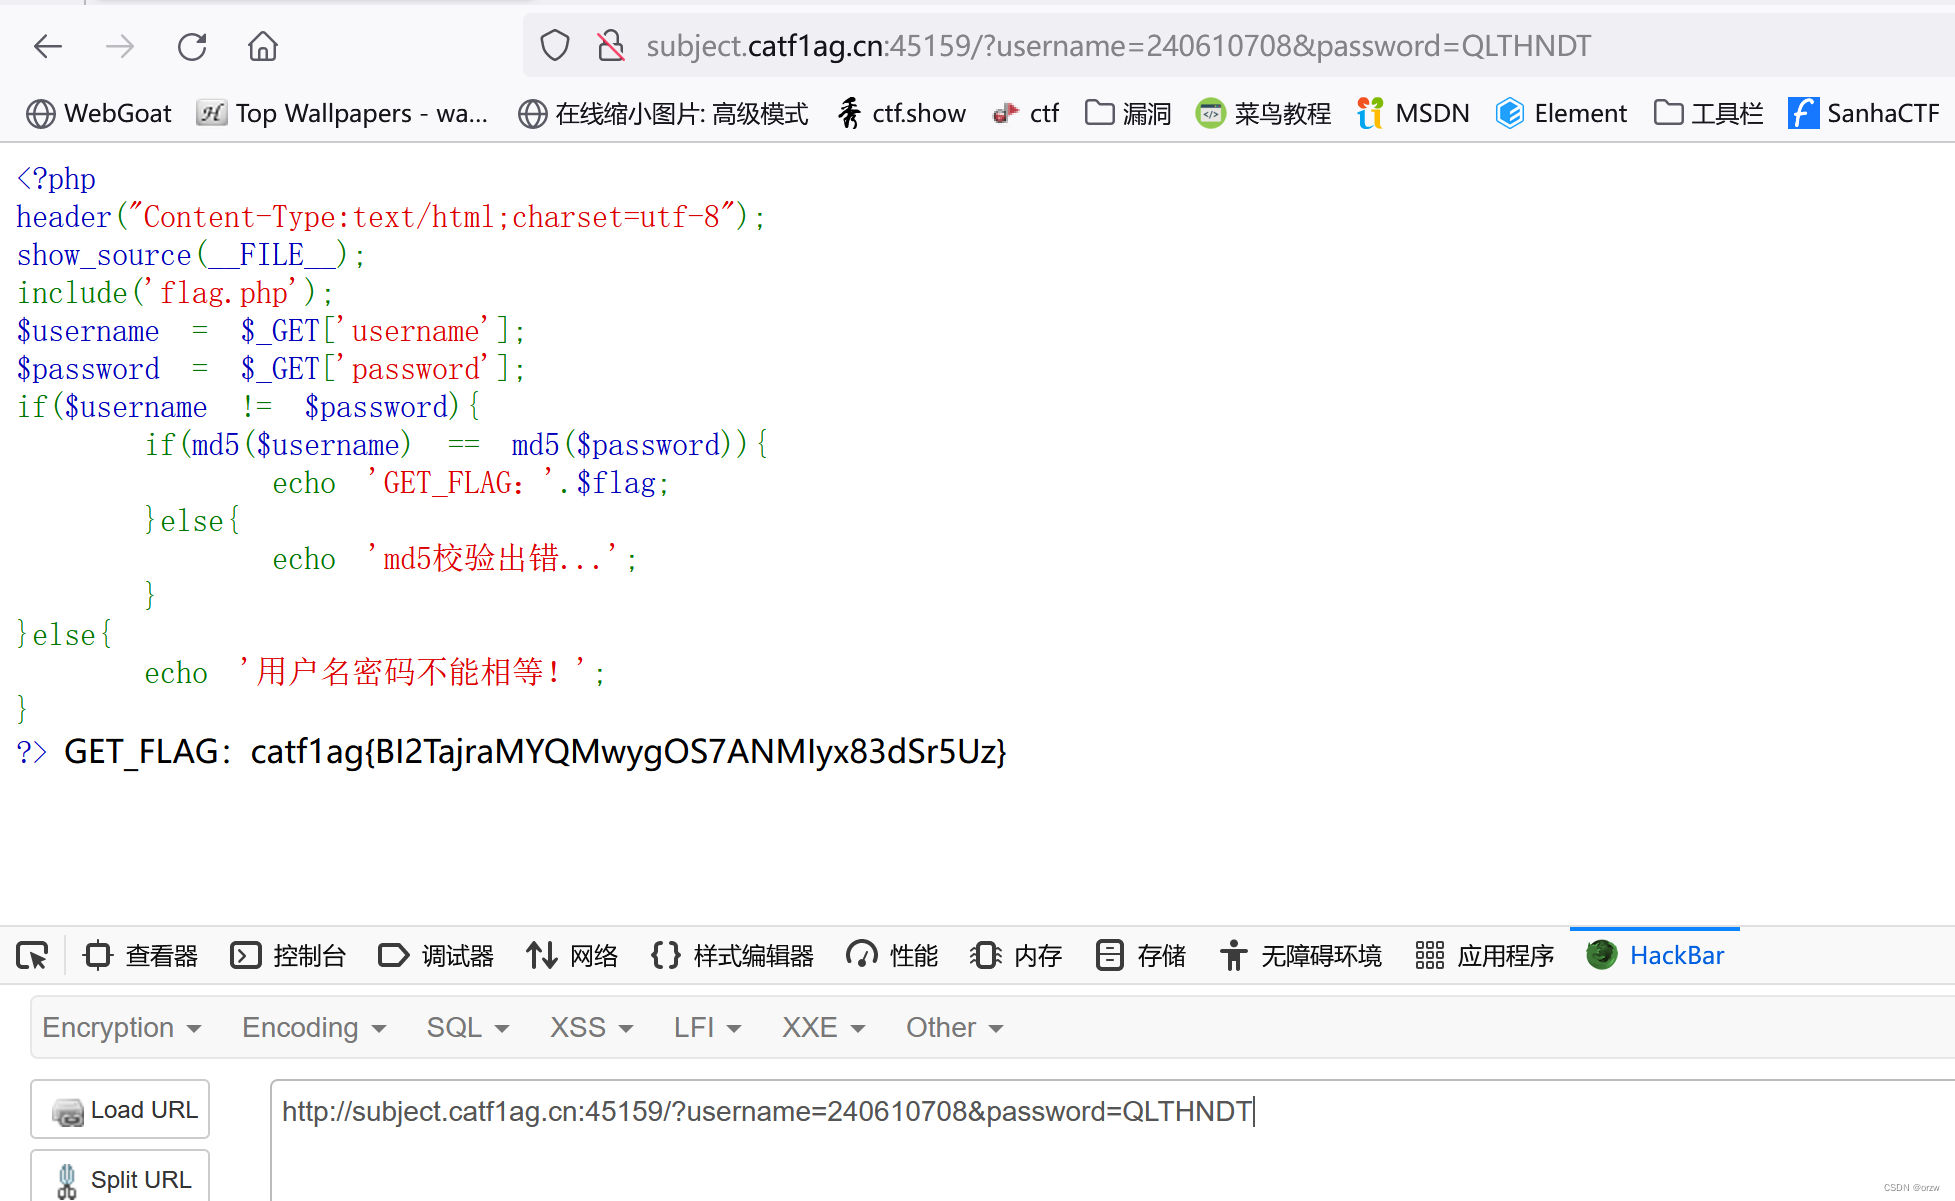Activate the element picker tool
This screenshot has width=1955, height=1201.
pos(32,956)
